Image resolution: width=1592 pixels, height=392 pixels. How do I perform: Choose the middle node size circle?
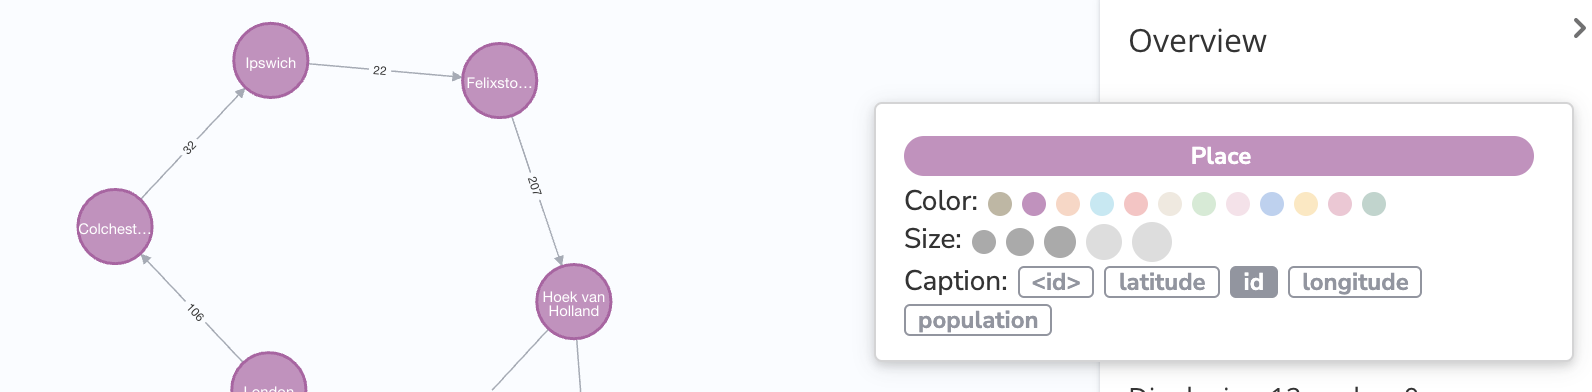tap(1060, 241)
